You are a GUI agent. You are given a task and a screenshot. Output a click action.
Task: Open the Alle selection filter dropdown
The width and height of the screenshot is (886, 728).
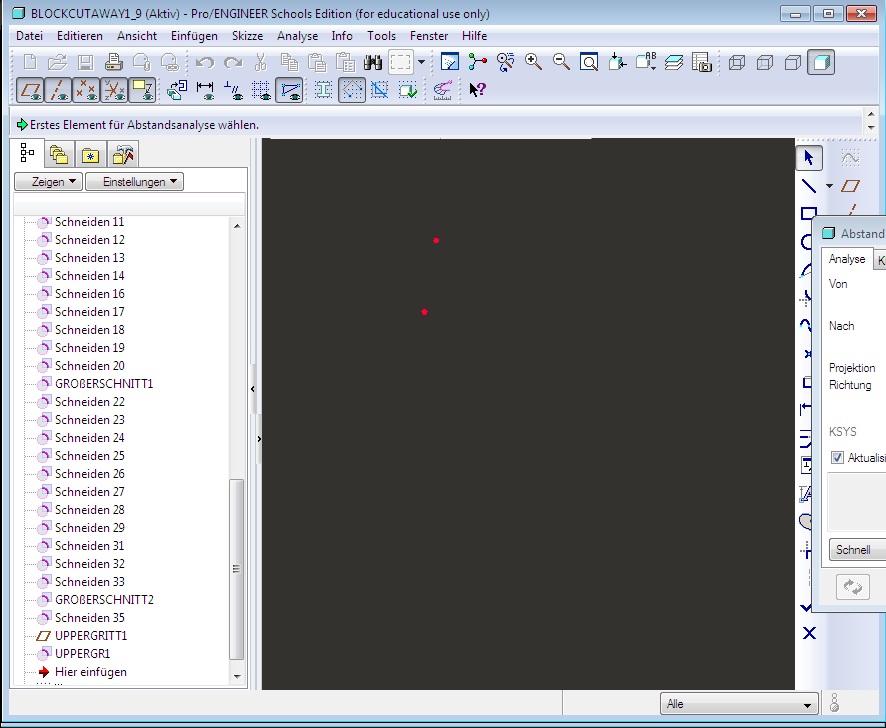click(x=739, y=704)
